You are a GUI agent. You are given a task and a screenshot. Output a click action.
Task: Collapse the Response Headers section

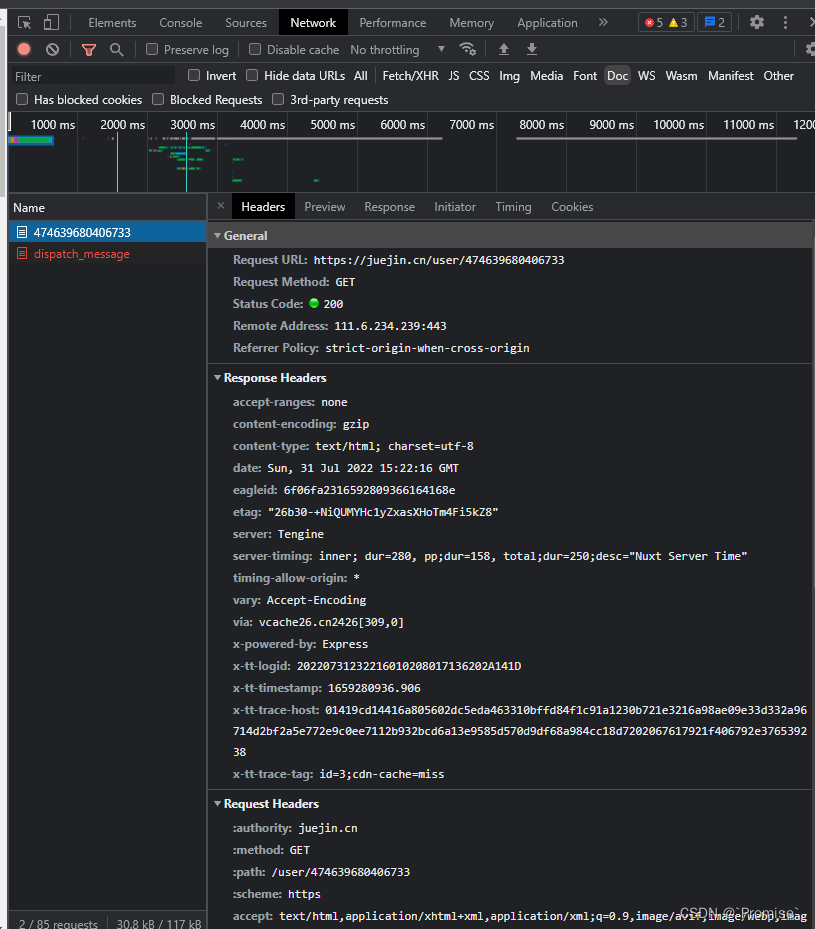pyautogui.click(x=217, y=378)
